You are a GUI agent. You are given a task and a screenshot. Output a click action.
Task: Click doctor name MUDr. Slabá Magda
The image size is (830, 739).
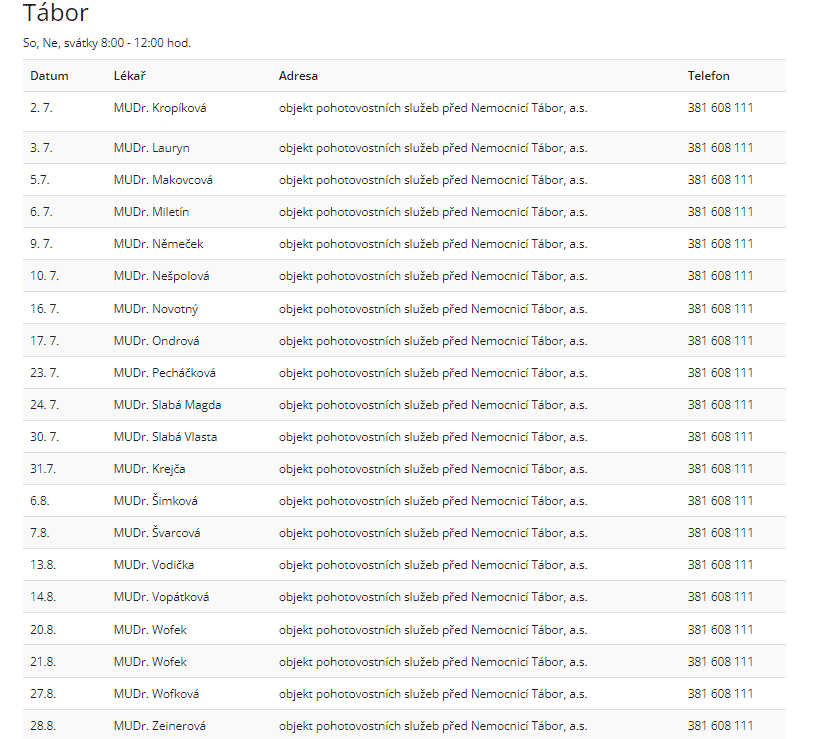coord(167,405)
